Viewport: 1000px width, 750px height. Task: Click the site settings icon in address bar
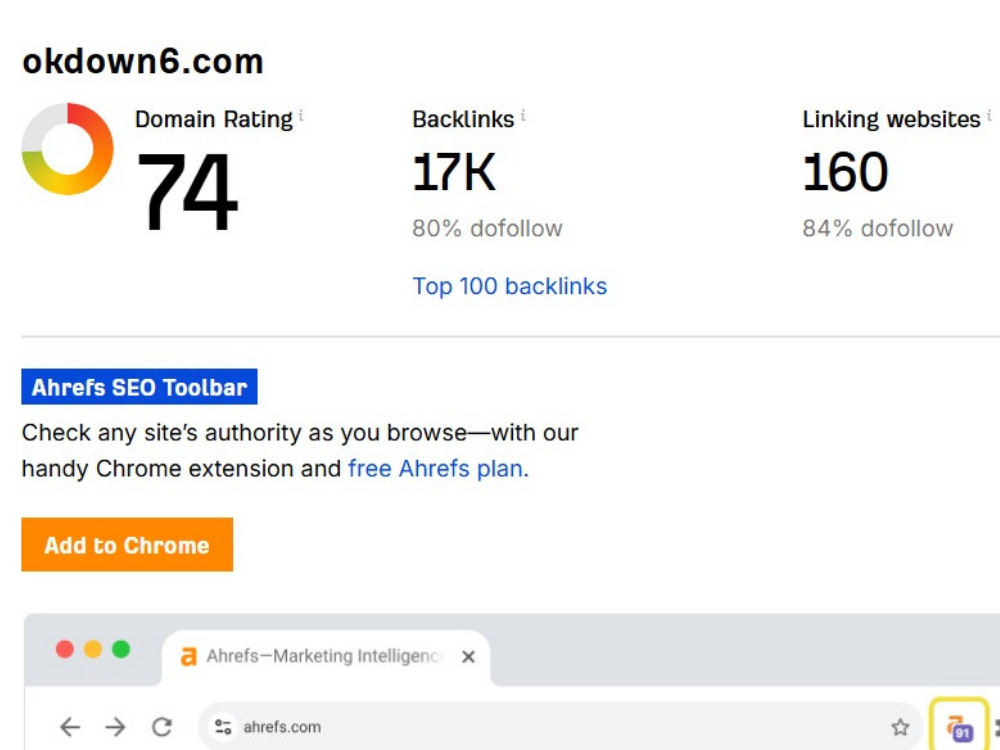click(223, 726)
